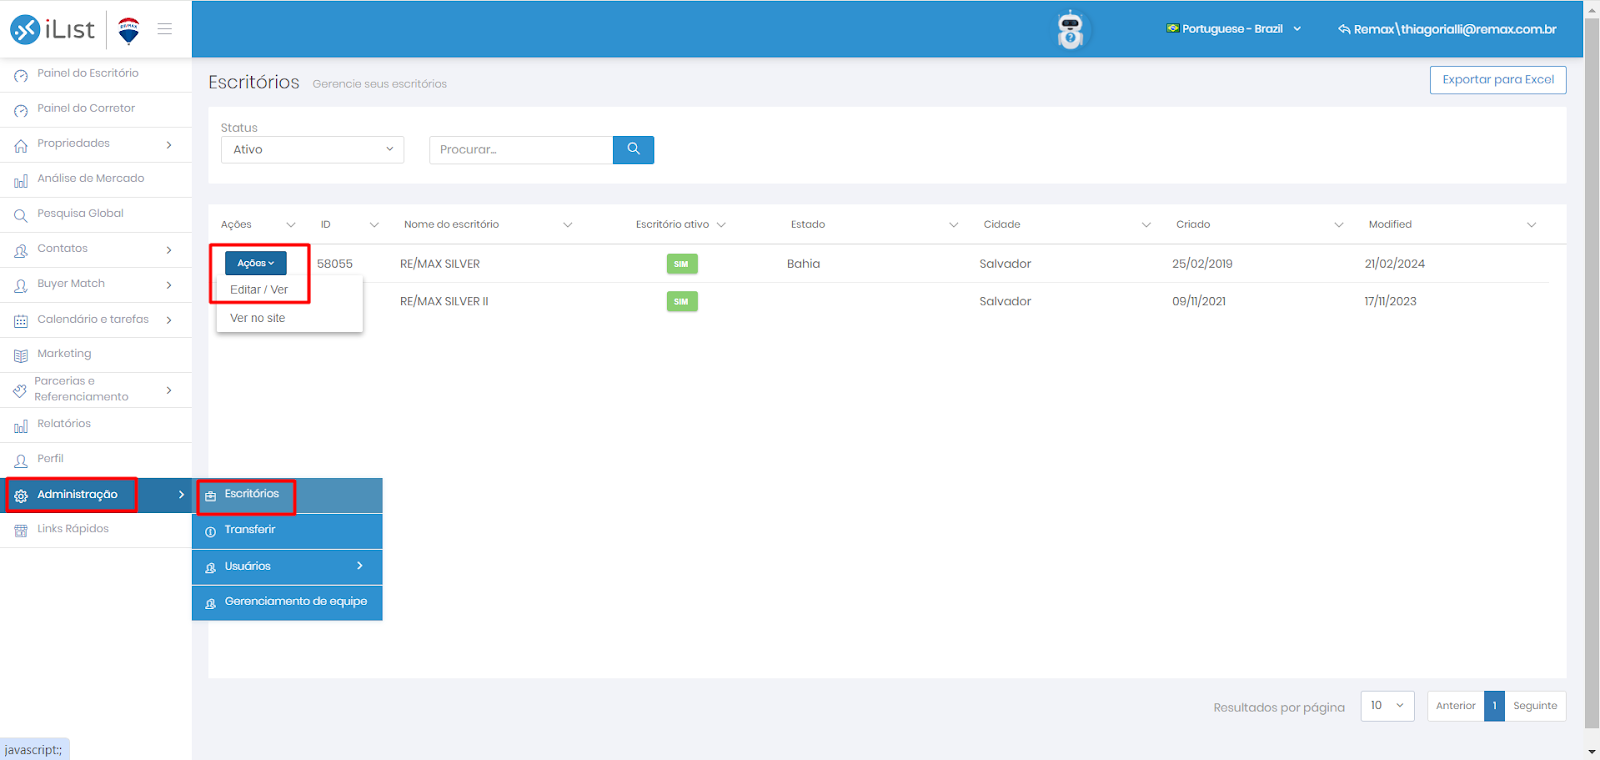Click the Análise de Mercado chart icon
The width and height of the screenshot is (1600, 760).
coord(21,180)
